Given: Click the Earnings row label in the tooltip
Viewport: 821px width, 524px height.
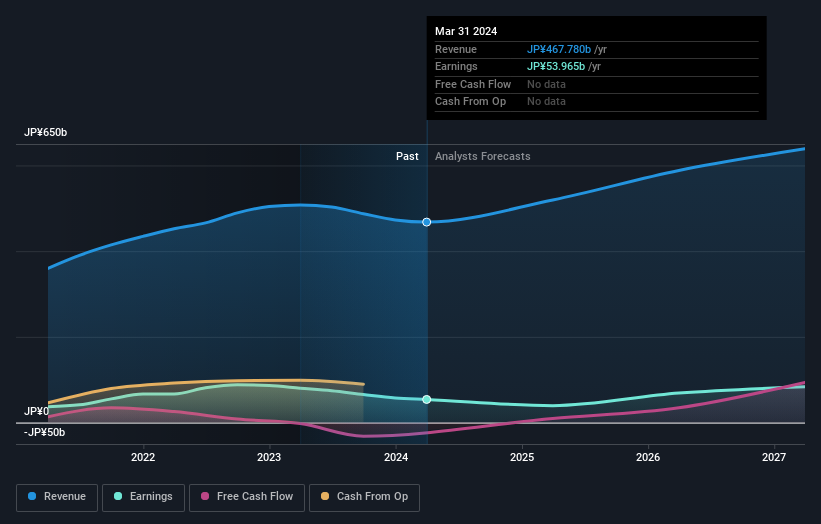Looking at the screenshot, I should pyautogui.click(x=456, y=66).
